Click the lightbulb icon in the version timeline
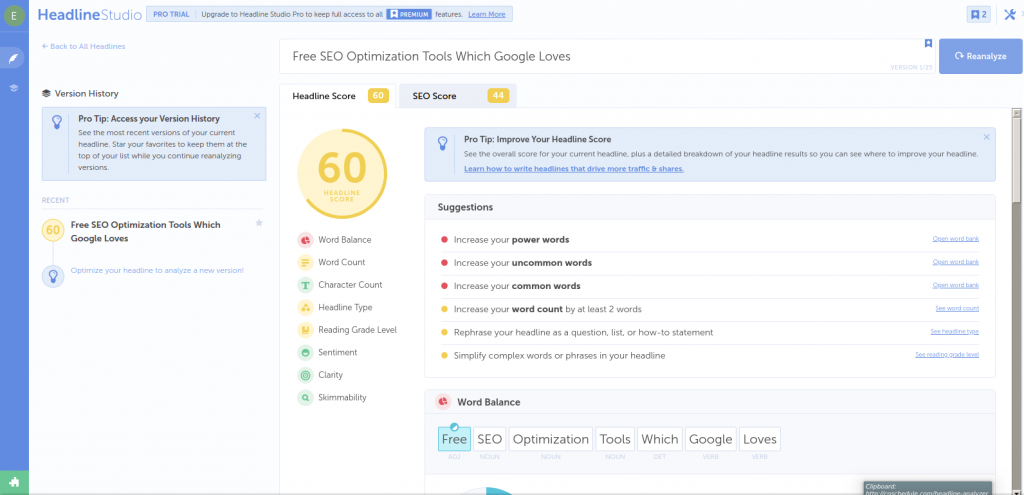 coord(53,276)
